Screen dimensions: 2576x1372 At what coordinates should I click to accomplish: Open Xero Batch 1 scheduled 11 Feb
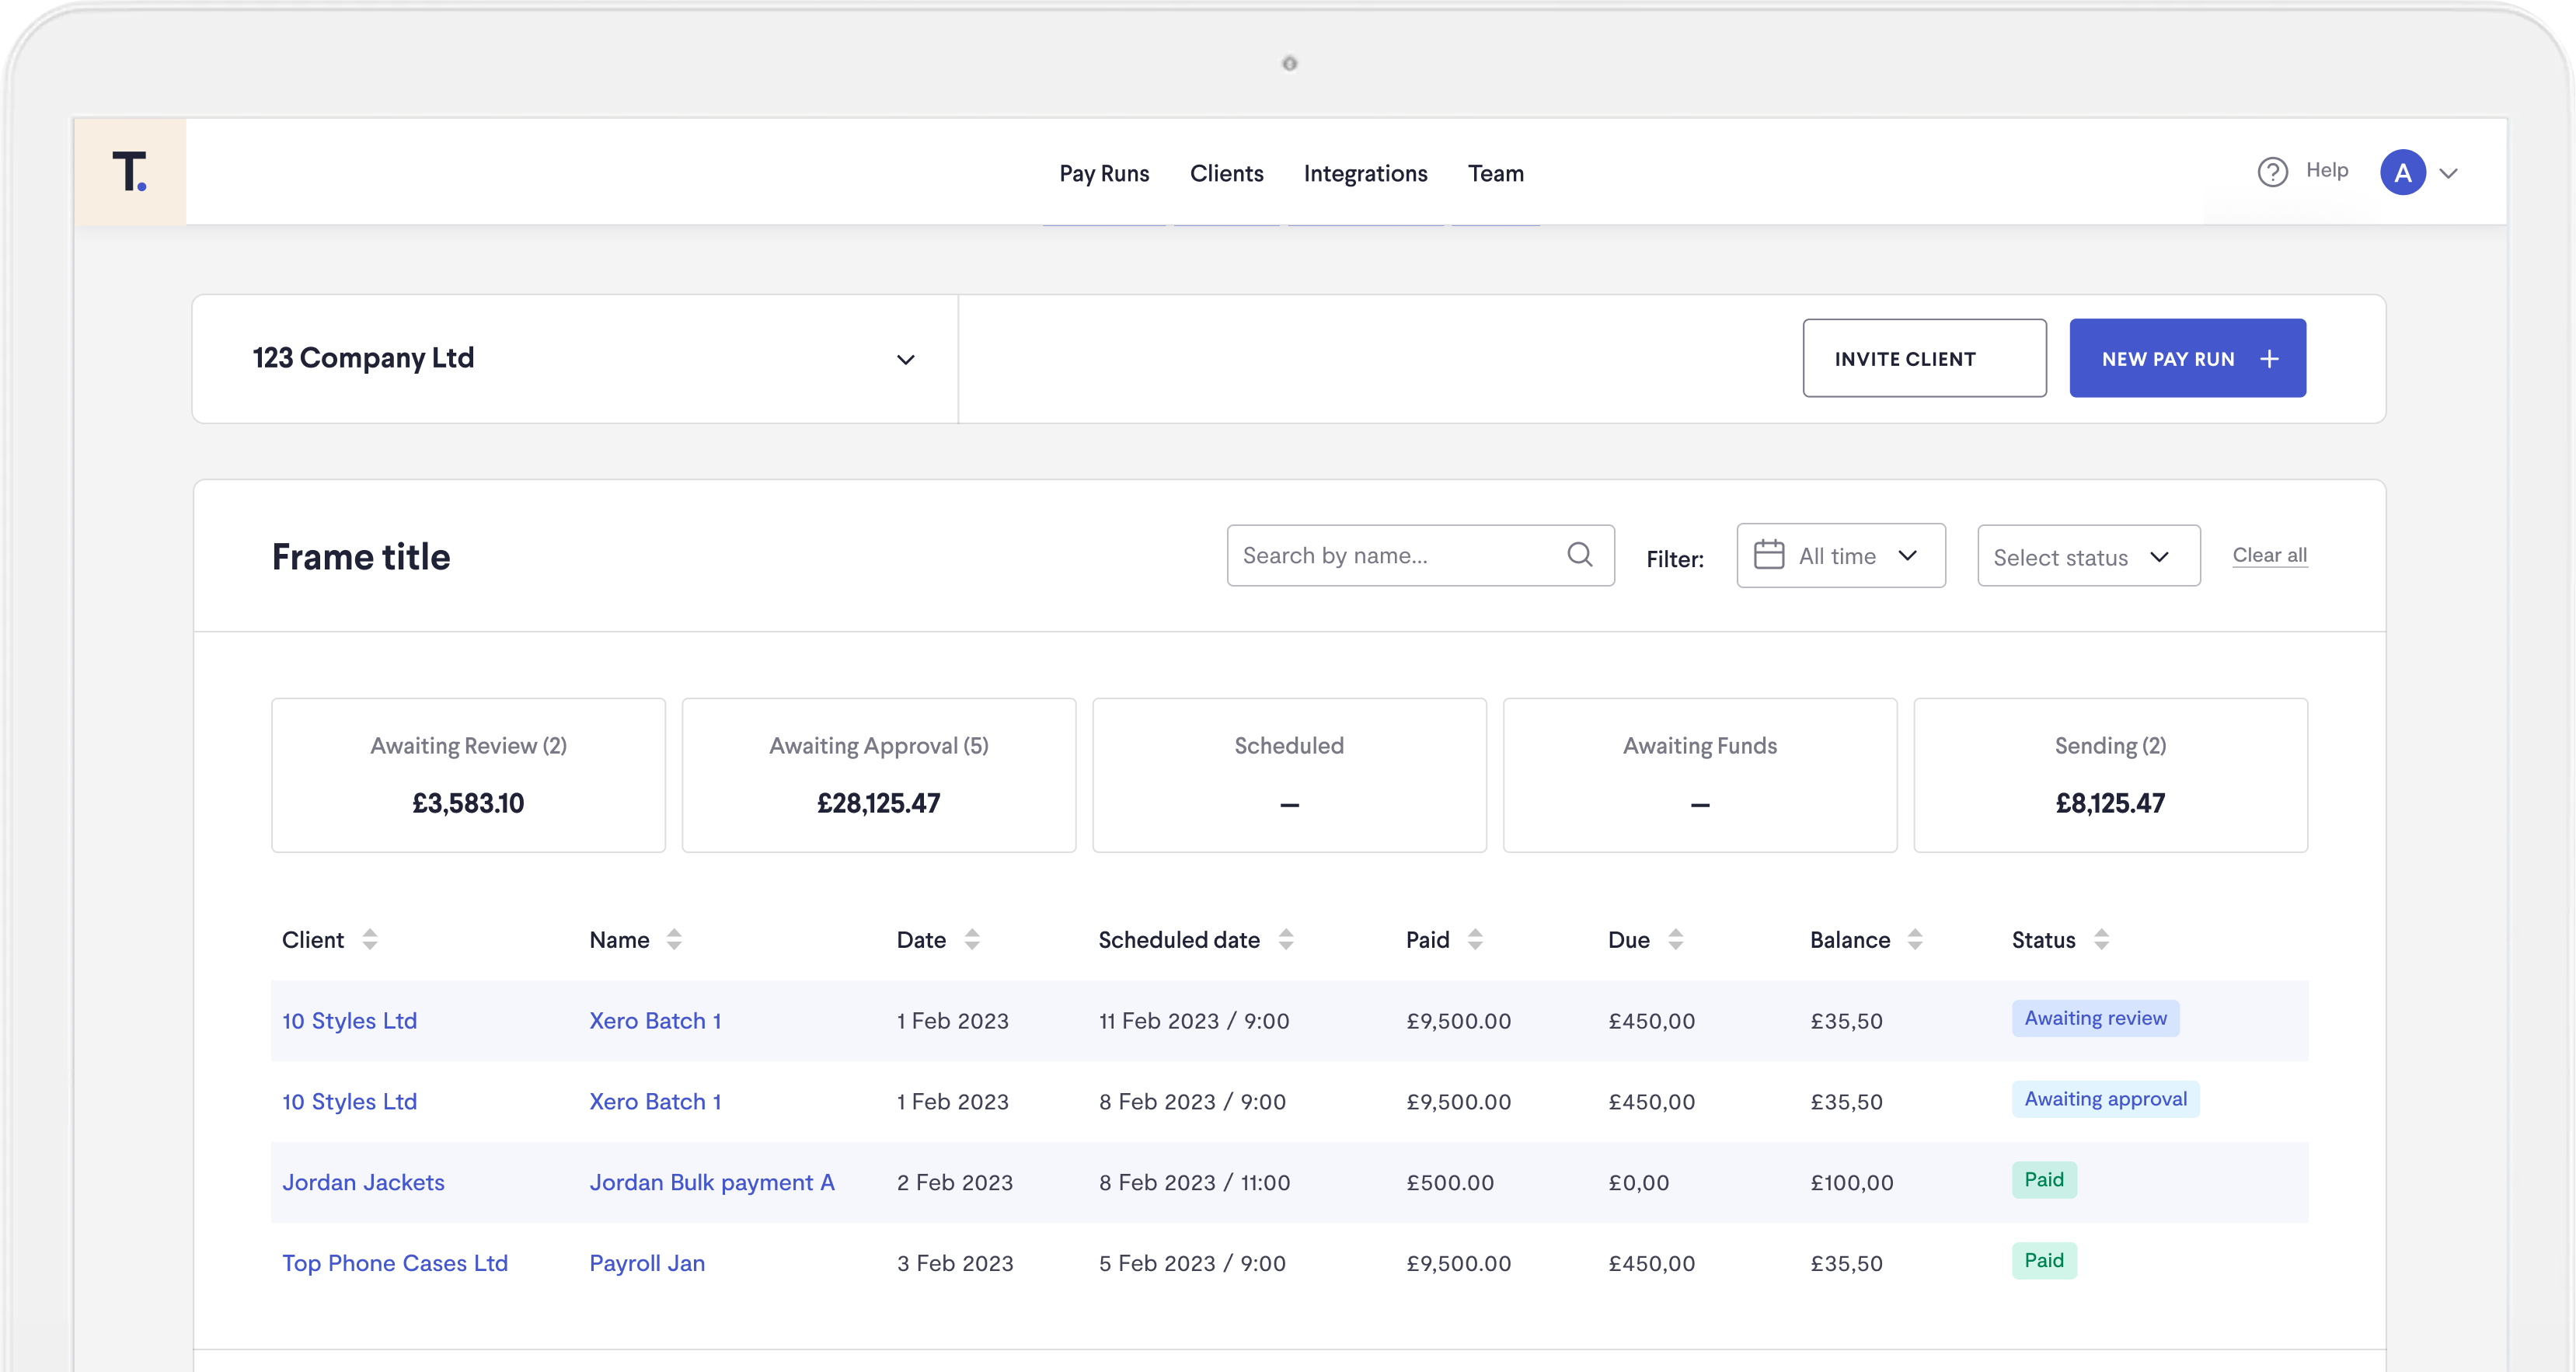(655, 1021)
